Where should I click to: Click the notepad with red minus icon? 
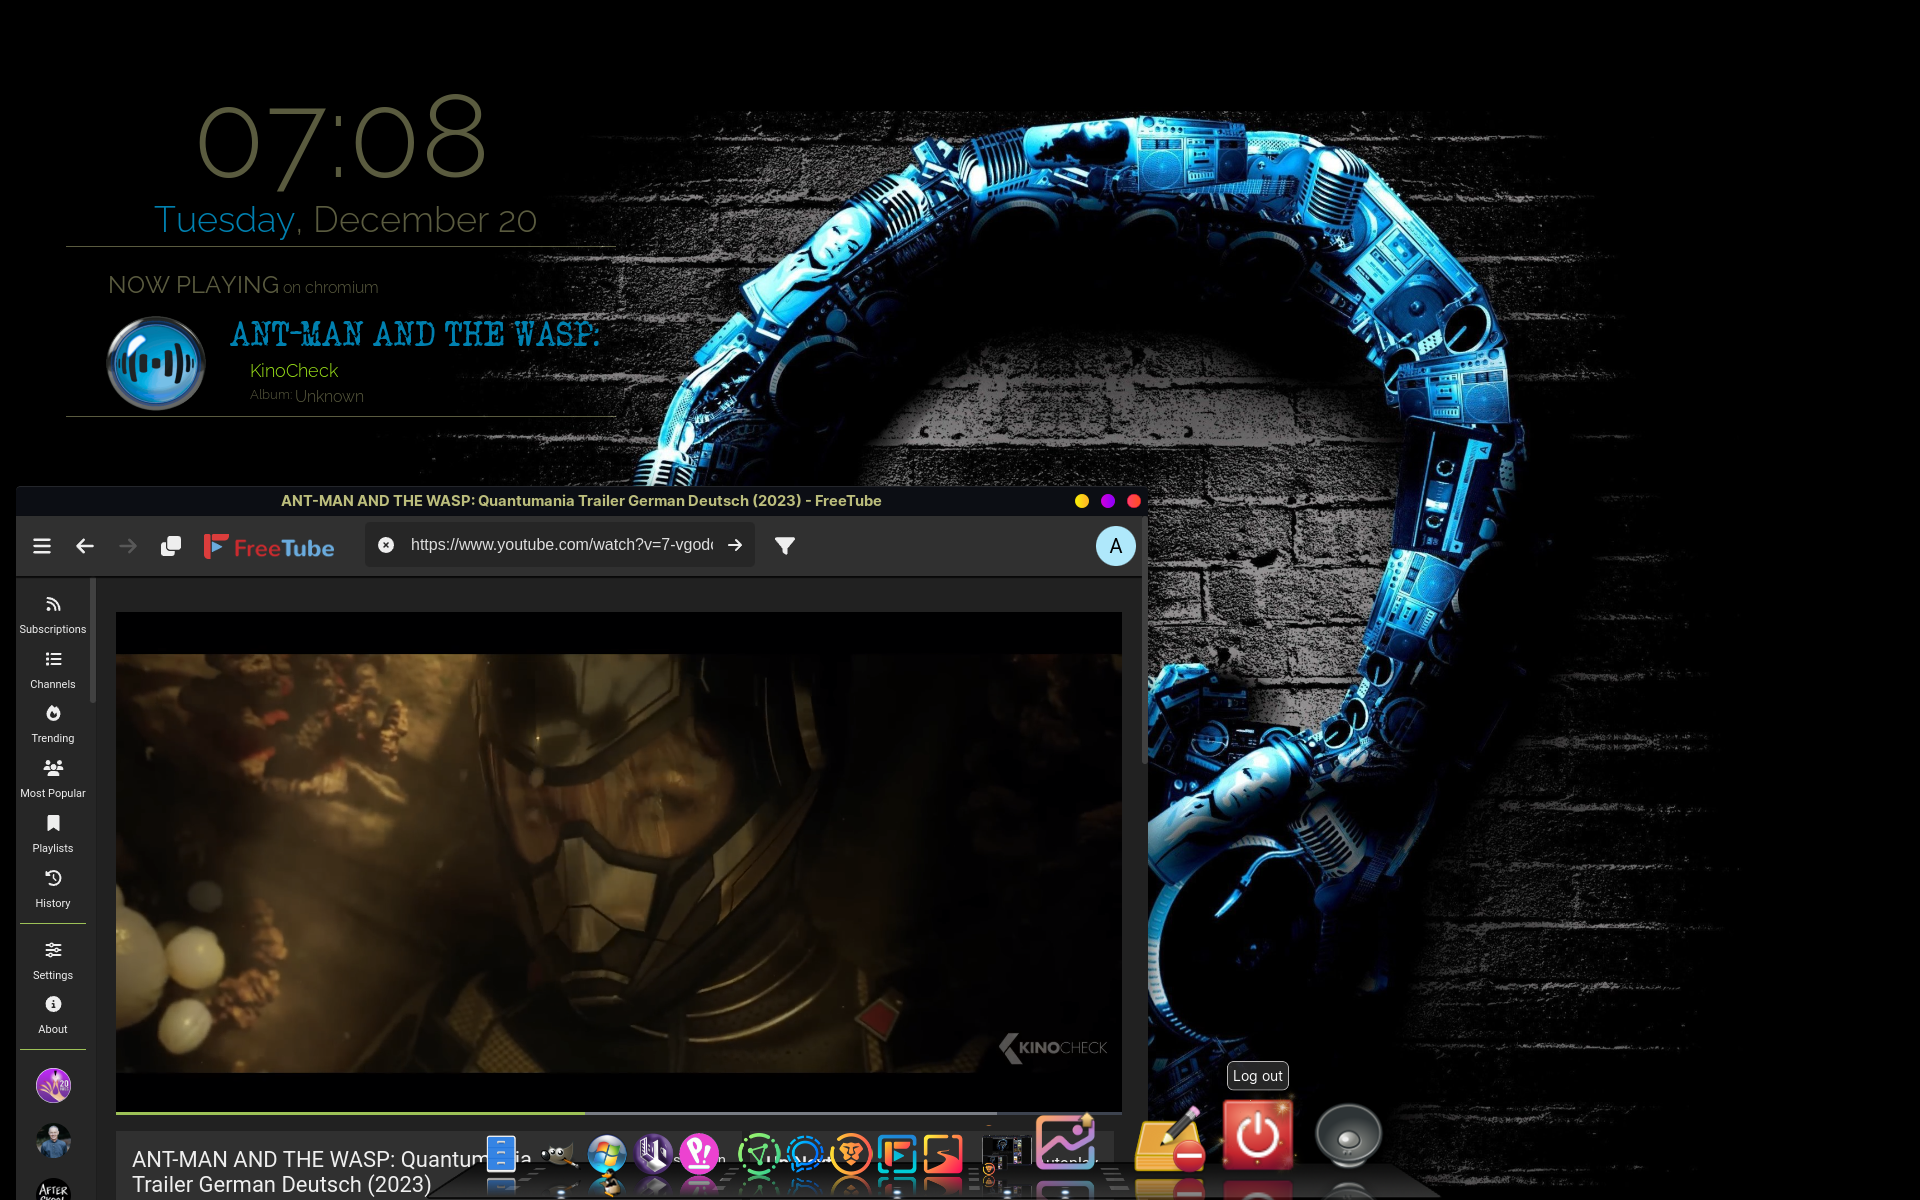(1169, 1140)
